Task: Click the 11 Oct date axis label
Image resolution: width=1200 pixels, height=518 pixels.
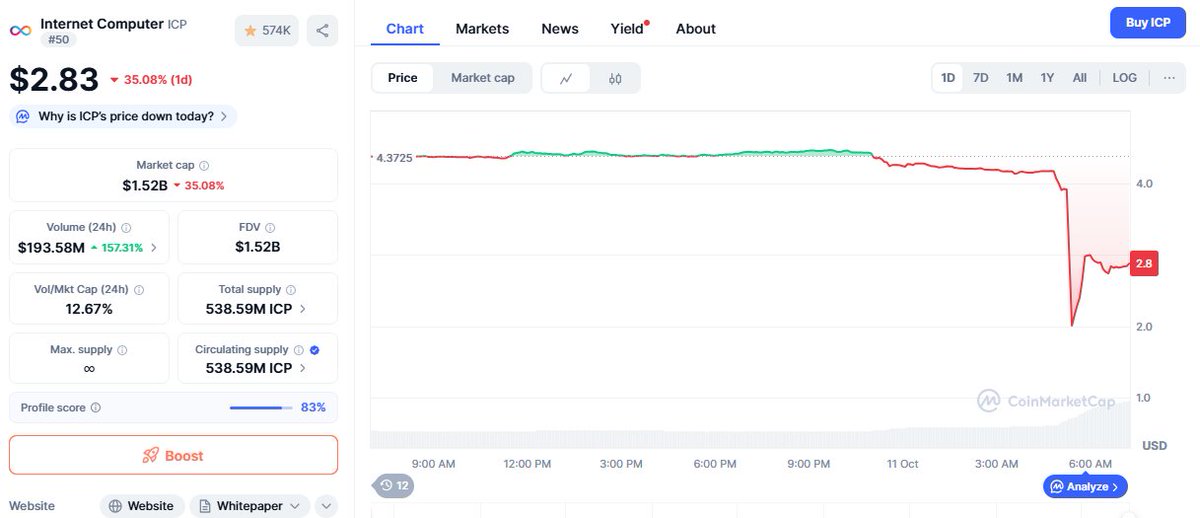Action: click(902, 464)
